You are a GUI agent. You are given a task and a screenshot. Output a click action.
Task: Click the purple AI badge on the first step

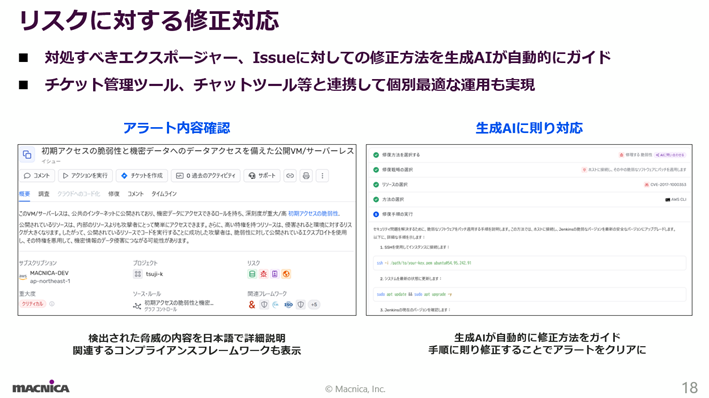point(670,155)
